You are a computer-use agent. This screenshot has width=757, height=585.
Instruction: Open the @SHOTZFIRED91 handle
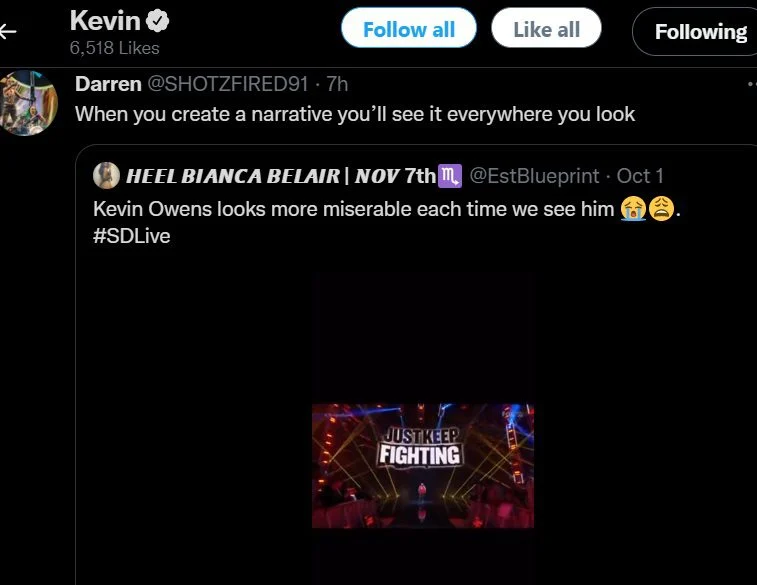(x=227, y=84)
